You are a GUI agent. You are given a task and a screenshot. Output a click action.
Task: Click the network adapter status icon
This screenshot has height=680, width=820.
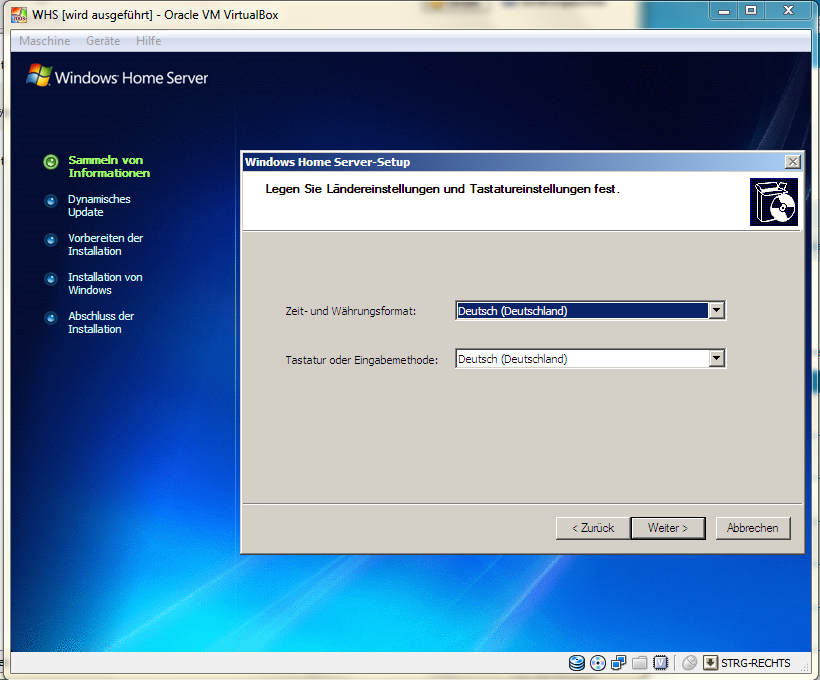[619, 663]
